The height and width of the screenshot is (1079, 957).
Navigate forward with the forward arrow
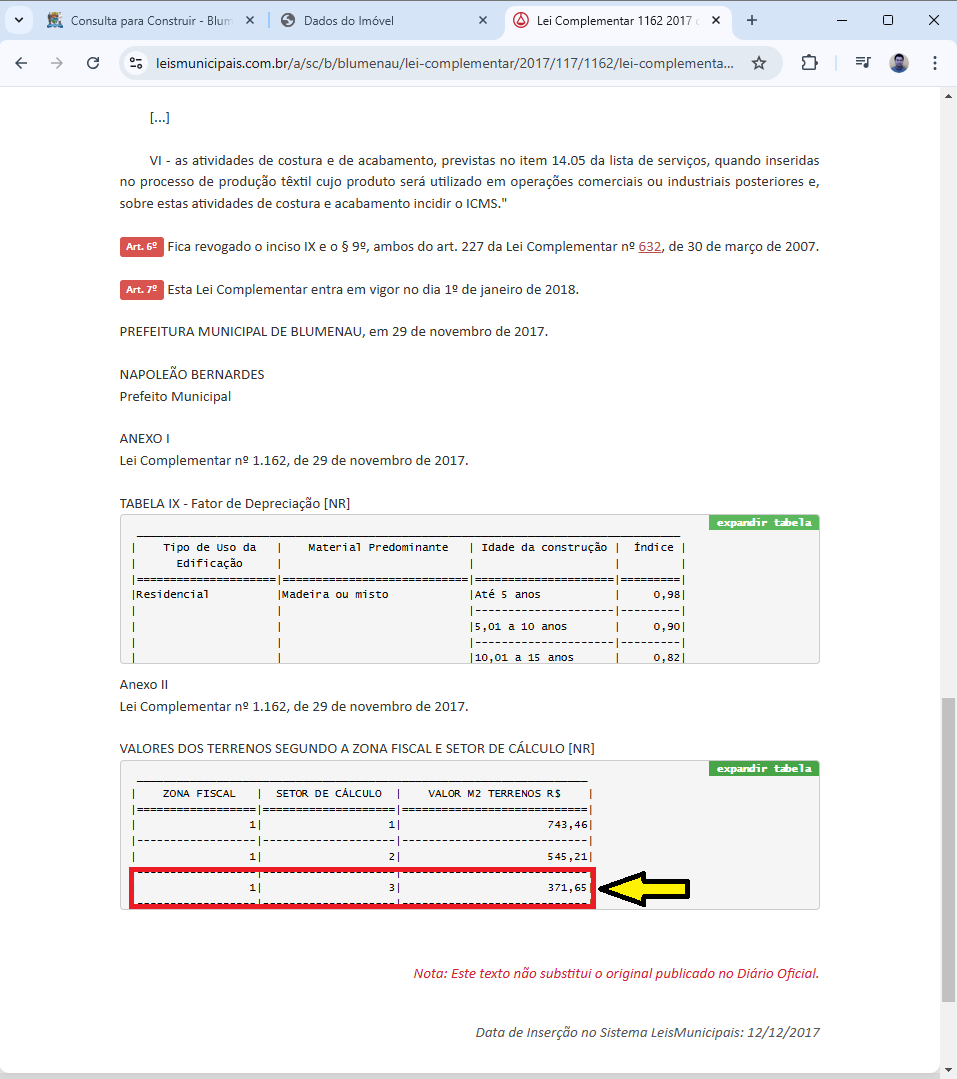coord(57,62)
